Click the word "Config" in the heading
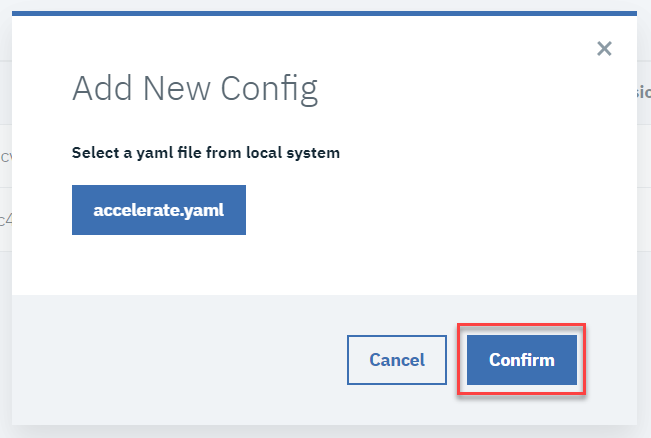Viewport: 651px width, 438px height. click(x=270, y=90)
